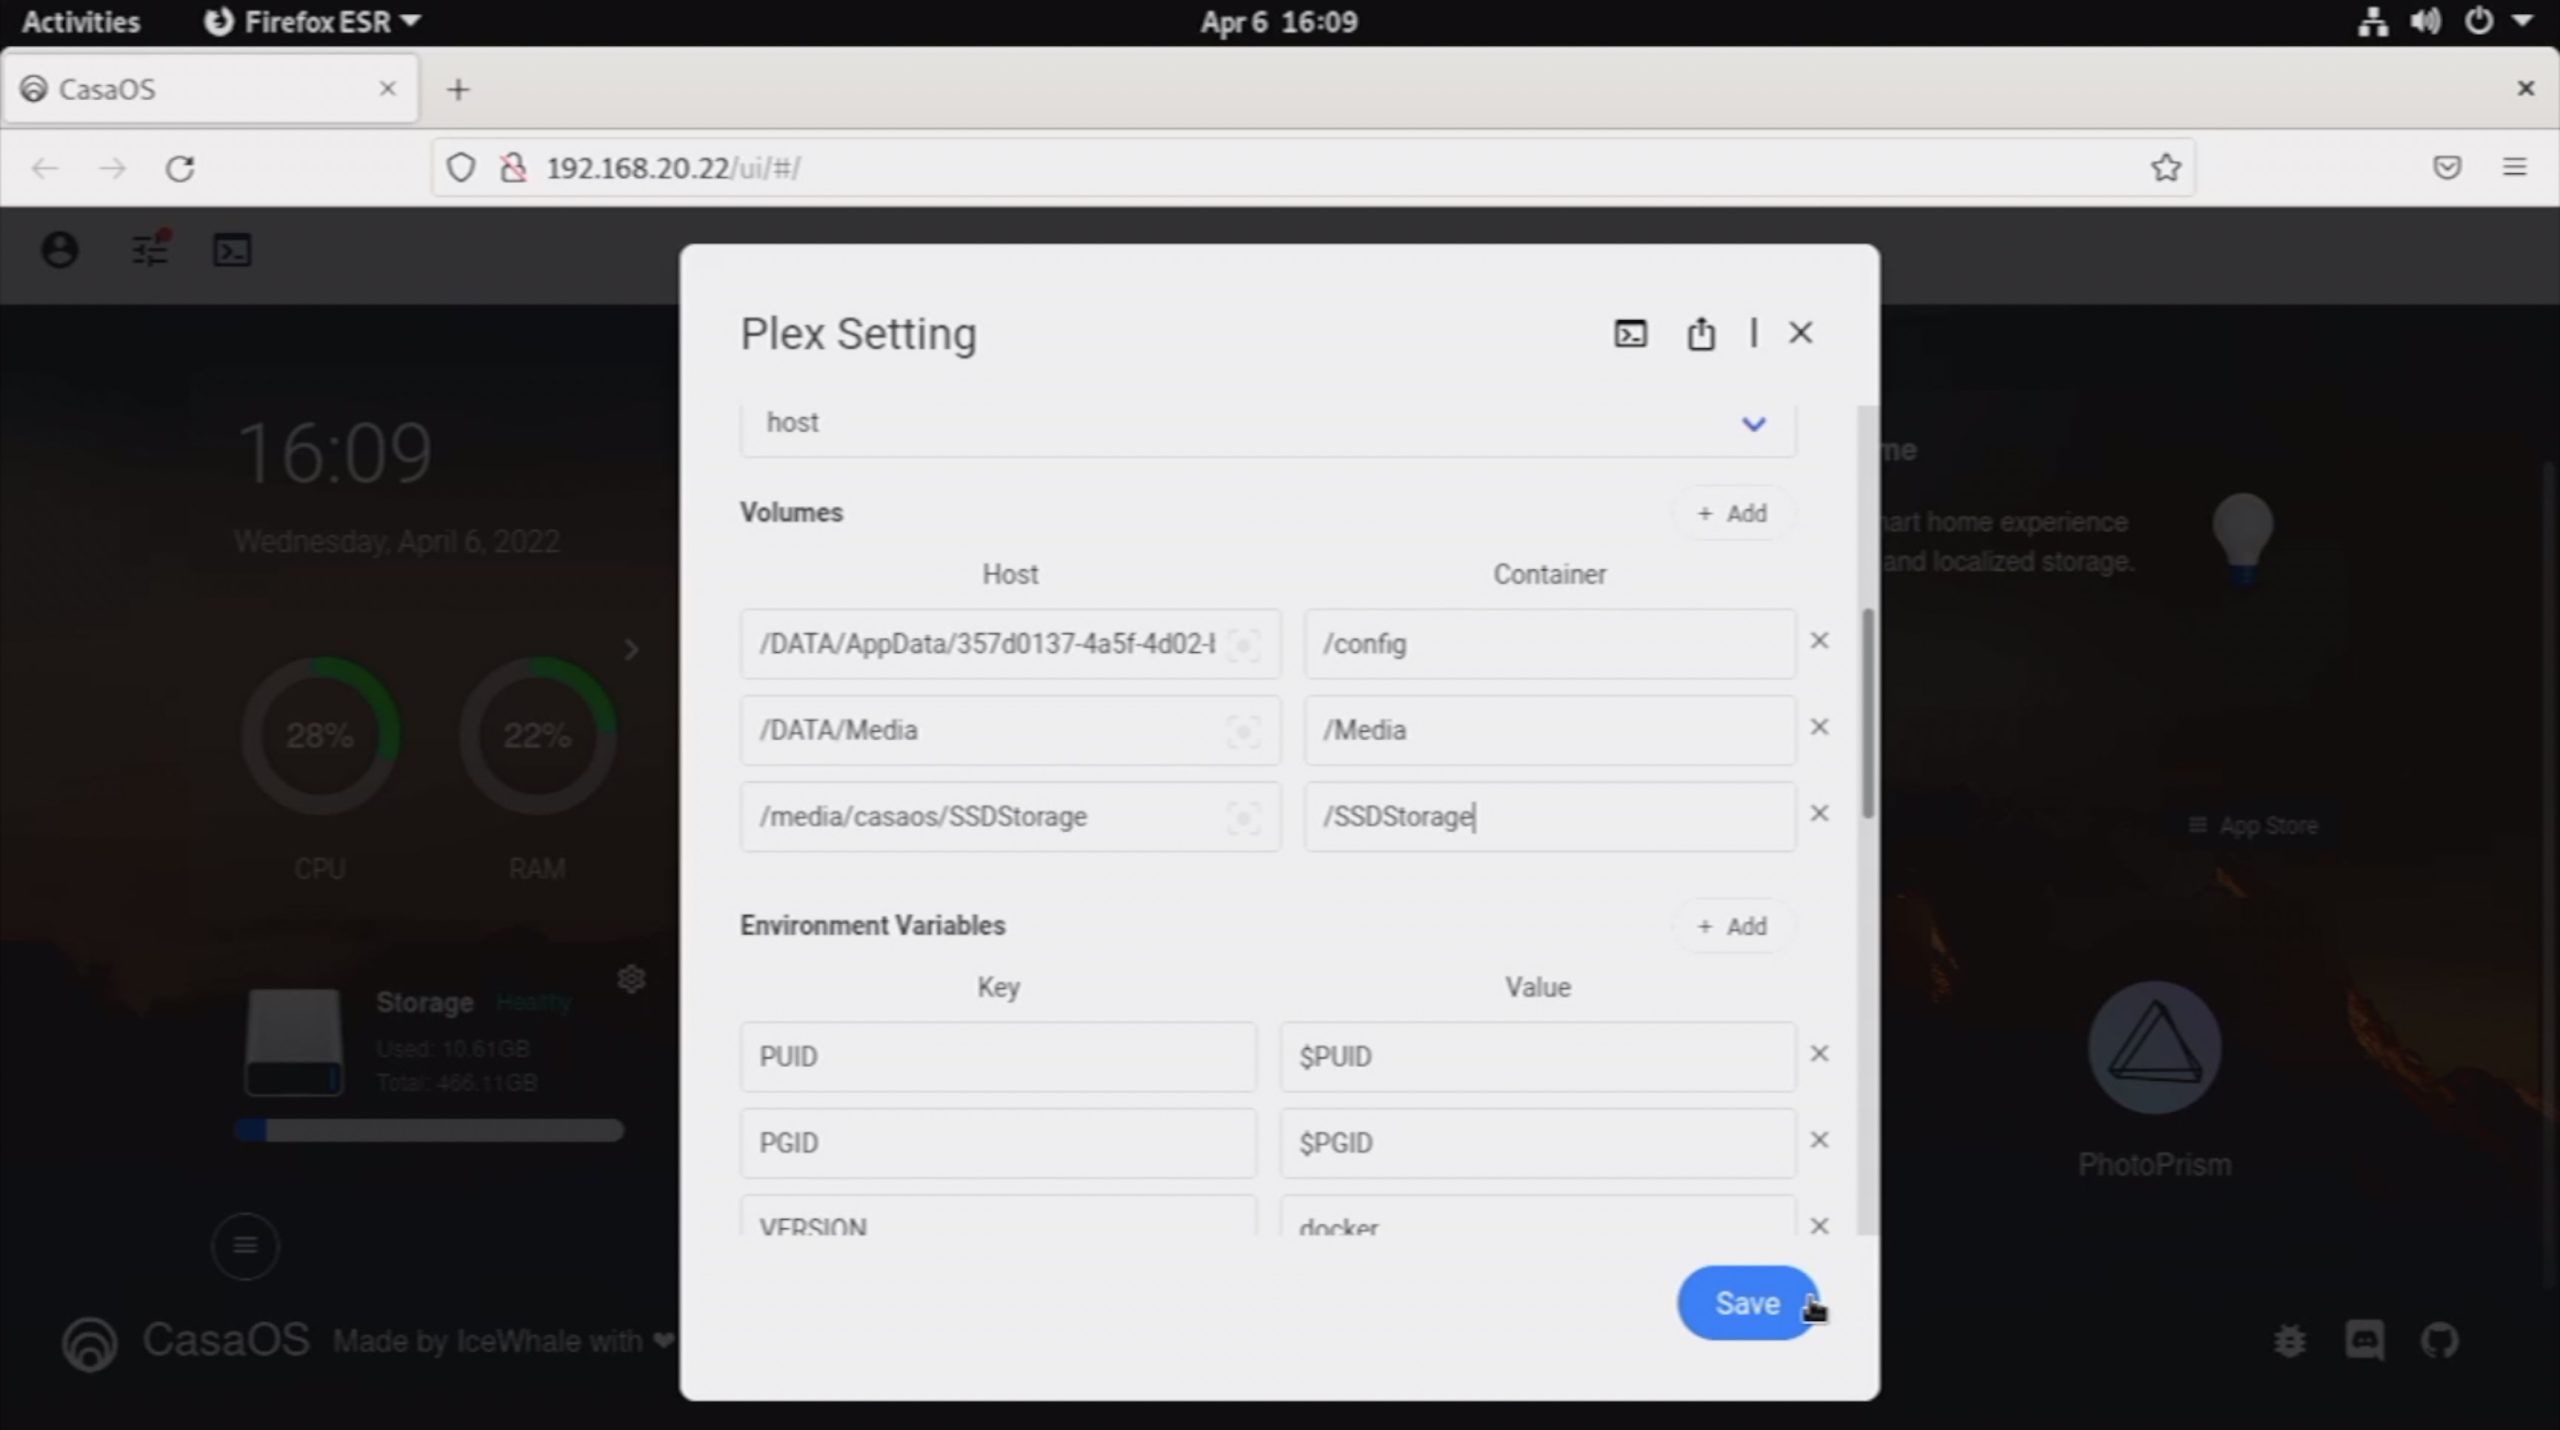
Task: Add a new volume mapping
Action: coord(1732,513)
